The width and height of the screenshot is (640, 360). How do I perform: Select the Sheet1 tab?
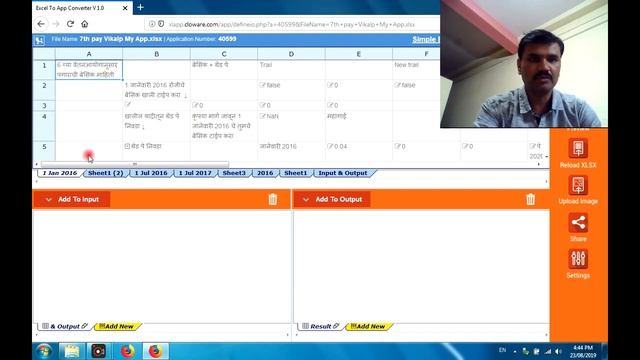click(296, 173)
